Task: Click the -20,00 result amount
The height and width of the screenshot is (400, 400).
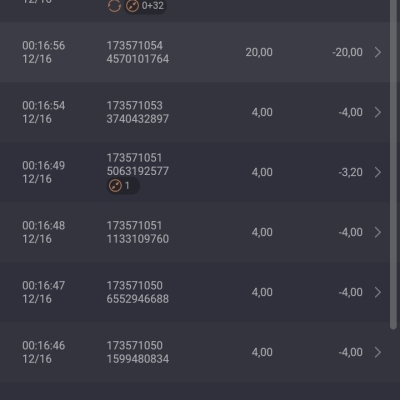Action: [x=347, y=52]
